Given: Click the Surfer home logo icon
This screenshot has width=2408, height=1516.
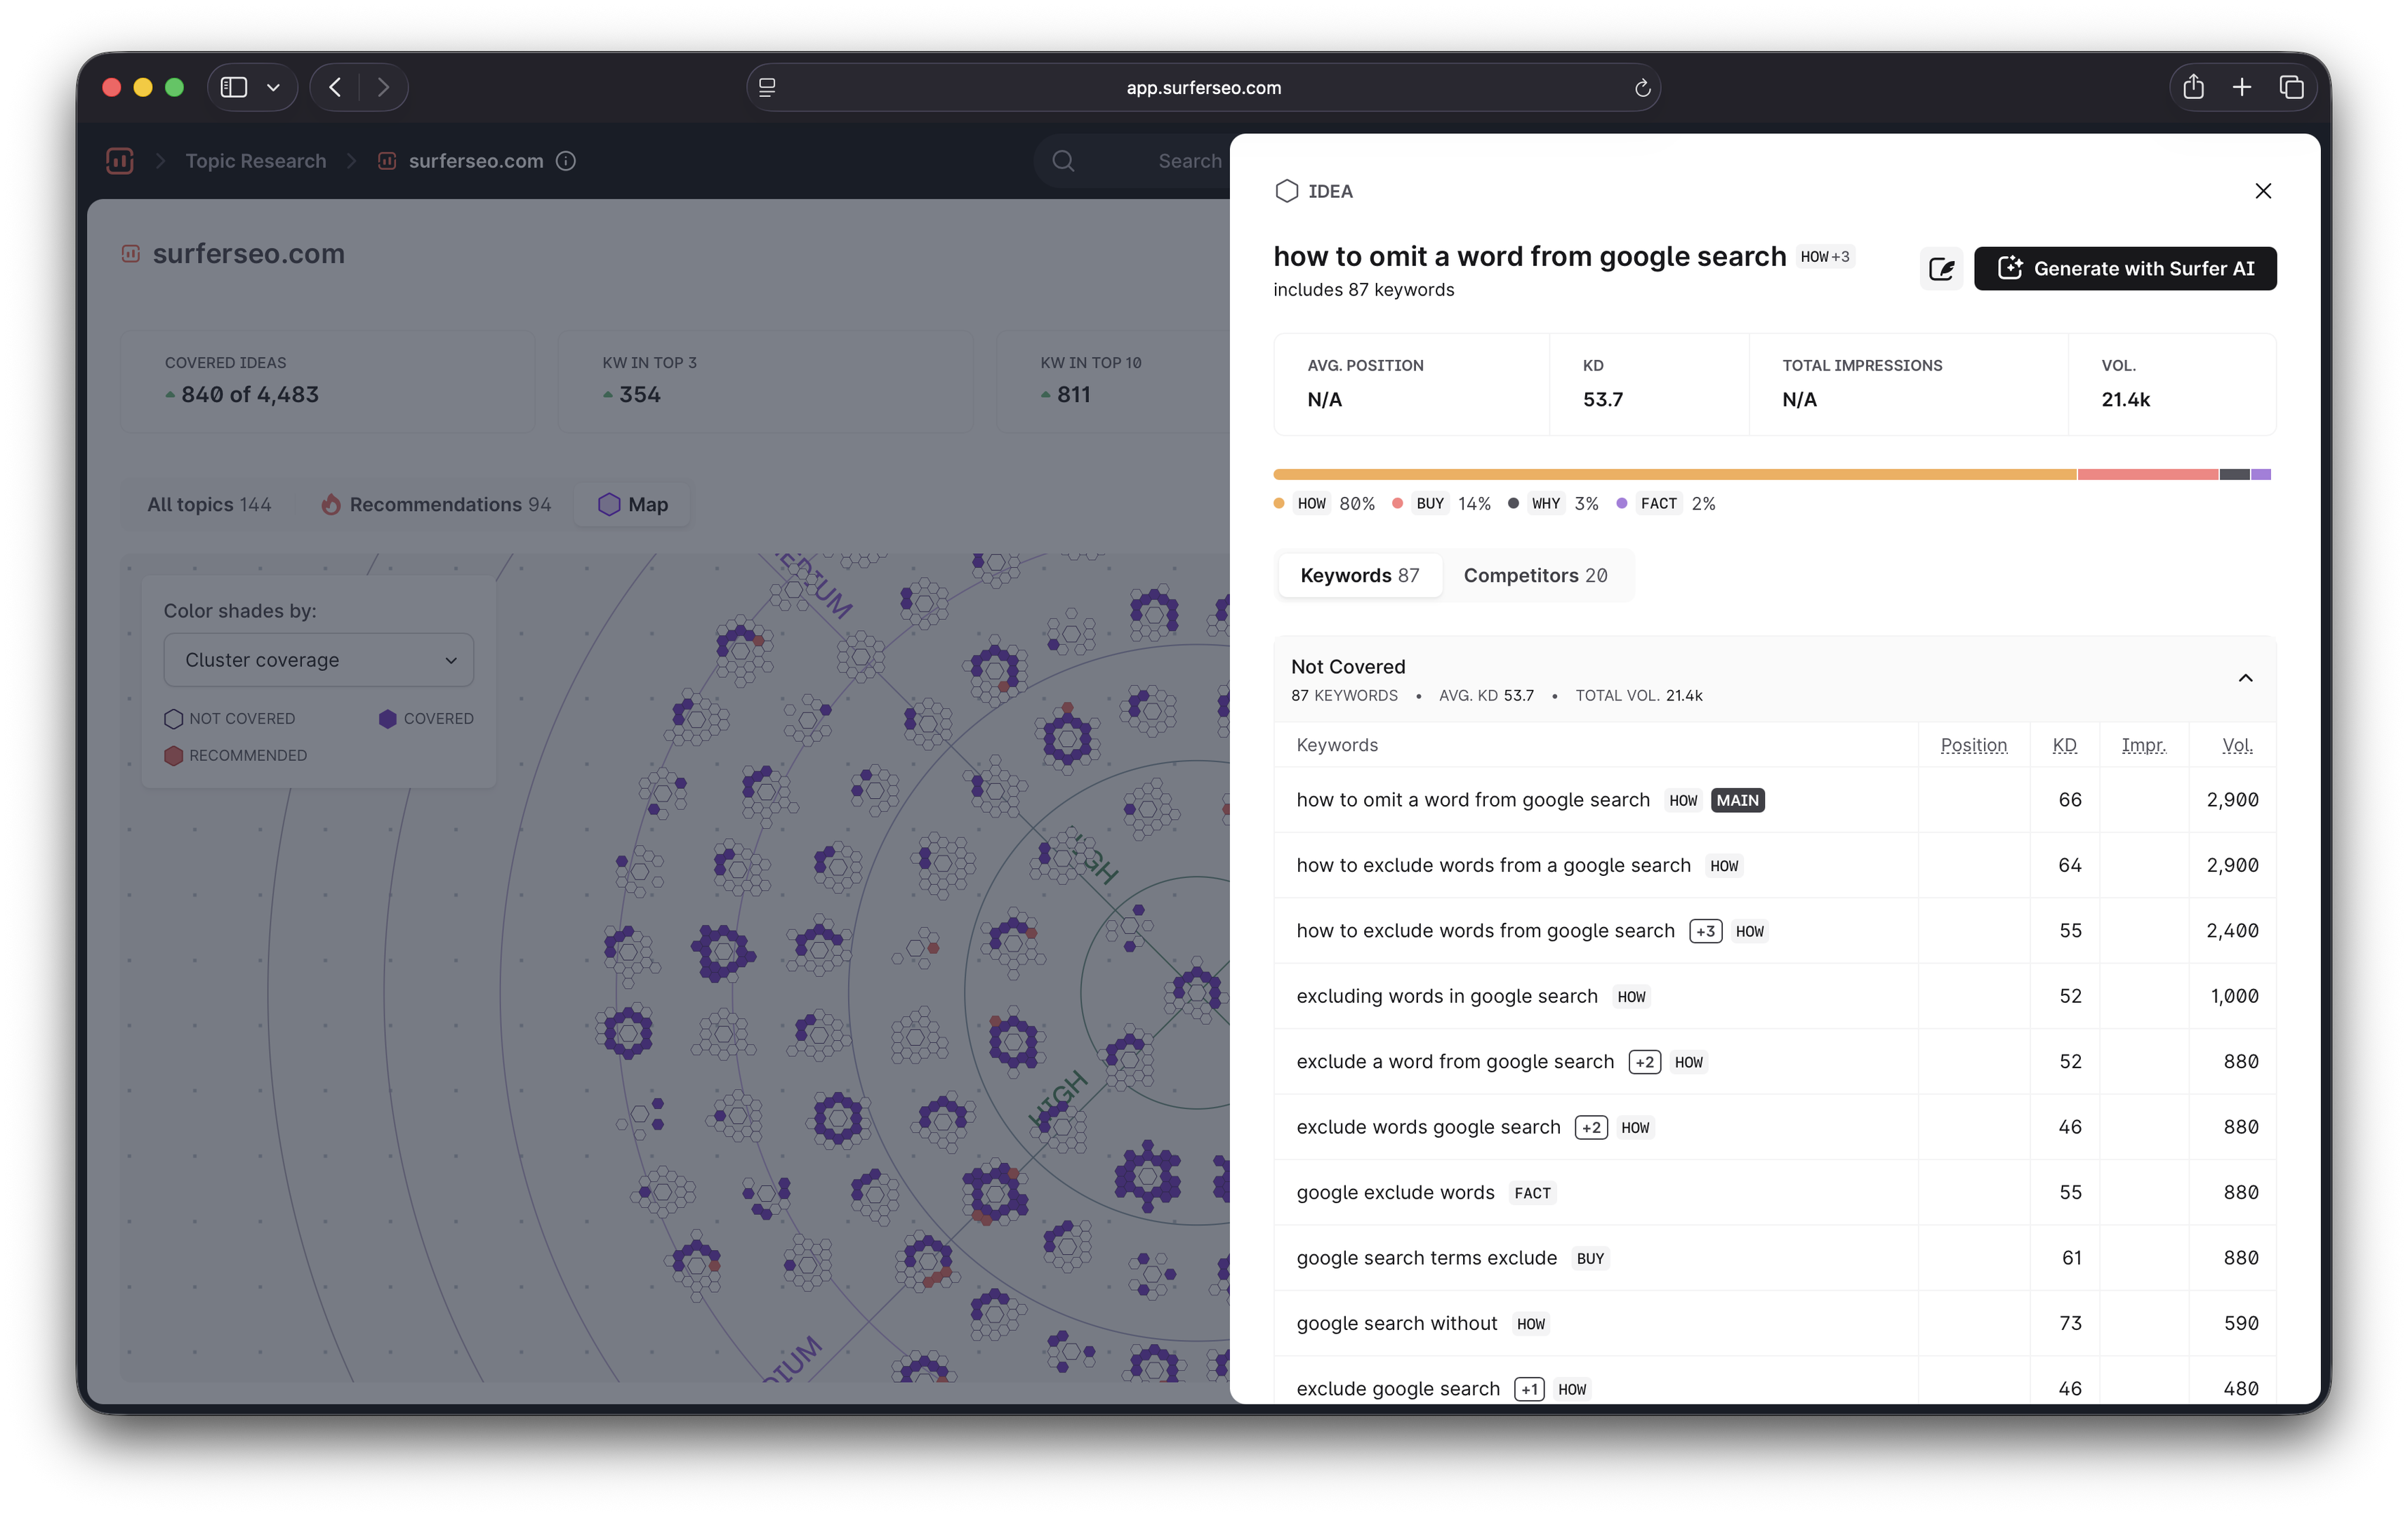Looking at the screenshot, I should (x=120, y=161).
